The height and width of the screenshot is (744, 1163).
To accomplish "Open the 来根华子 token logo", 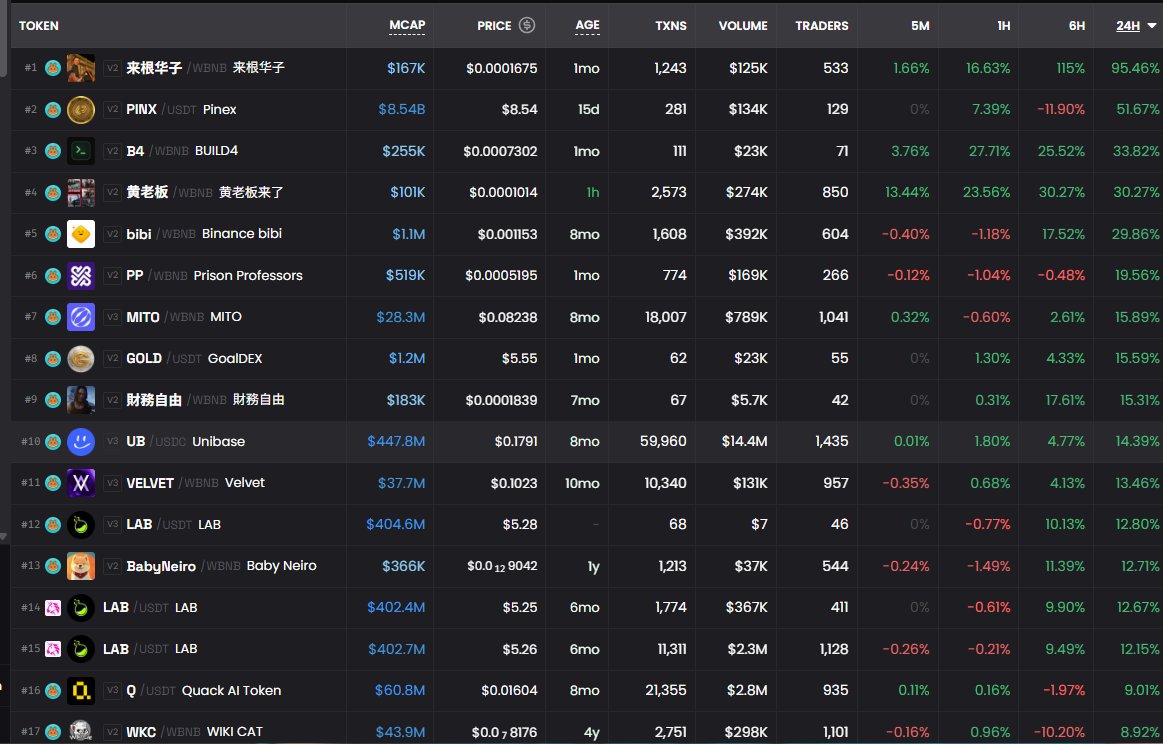I will 81,68.
